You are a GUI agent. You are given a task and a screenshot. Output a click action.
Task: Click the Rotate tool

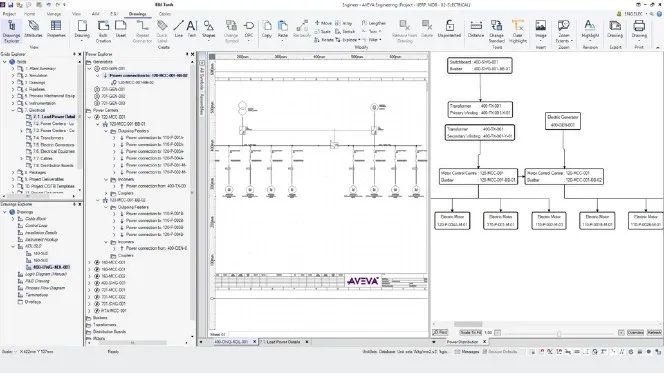pyautogui.click(x=324, y=40)
